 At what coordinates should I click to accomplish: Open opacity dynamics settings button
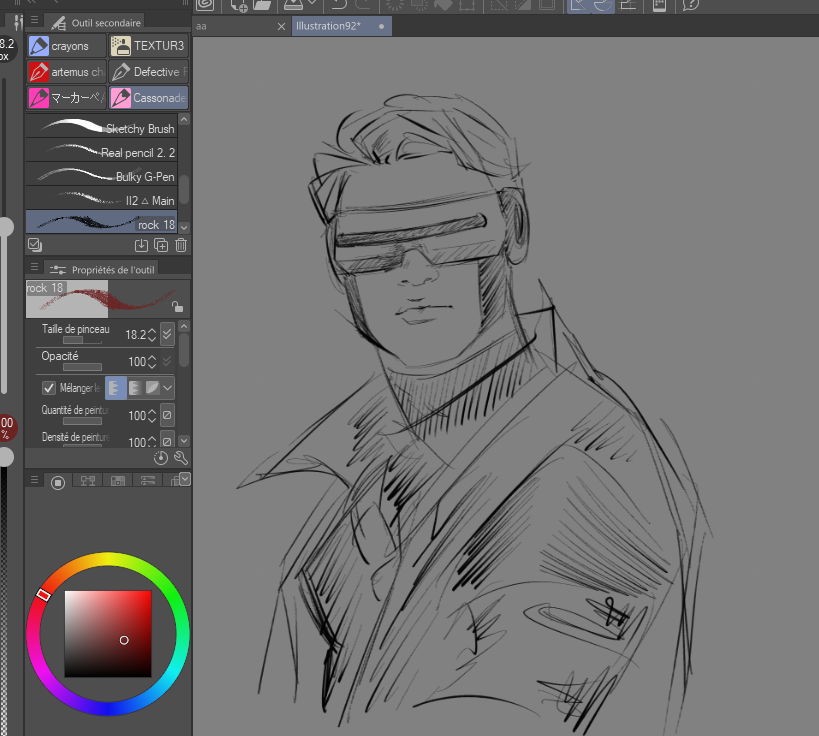[x=167, y=361]
